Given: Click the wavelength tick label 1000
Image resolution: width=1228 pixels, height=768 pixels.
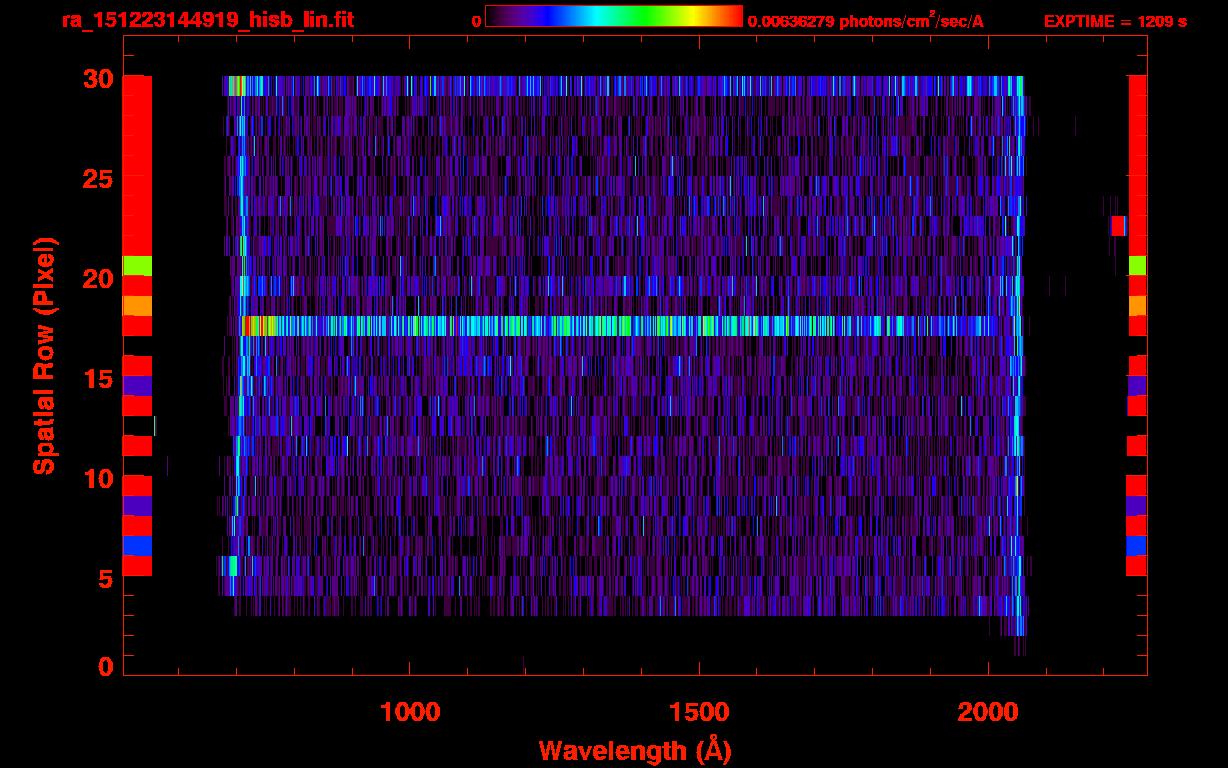Looking at the screenshot, I should [410, 712].
